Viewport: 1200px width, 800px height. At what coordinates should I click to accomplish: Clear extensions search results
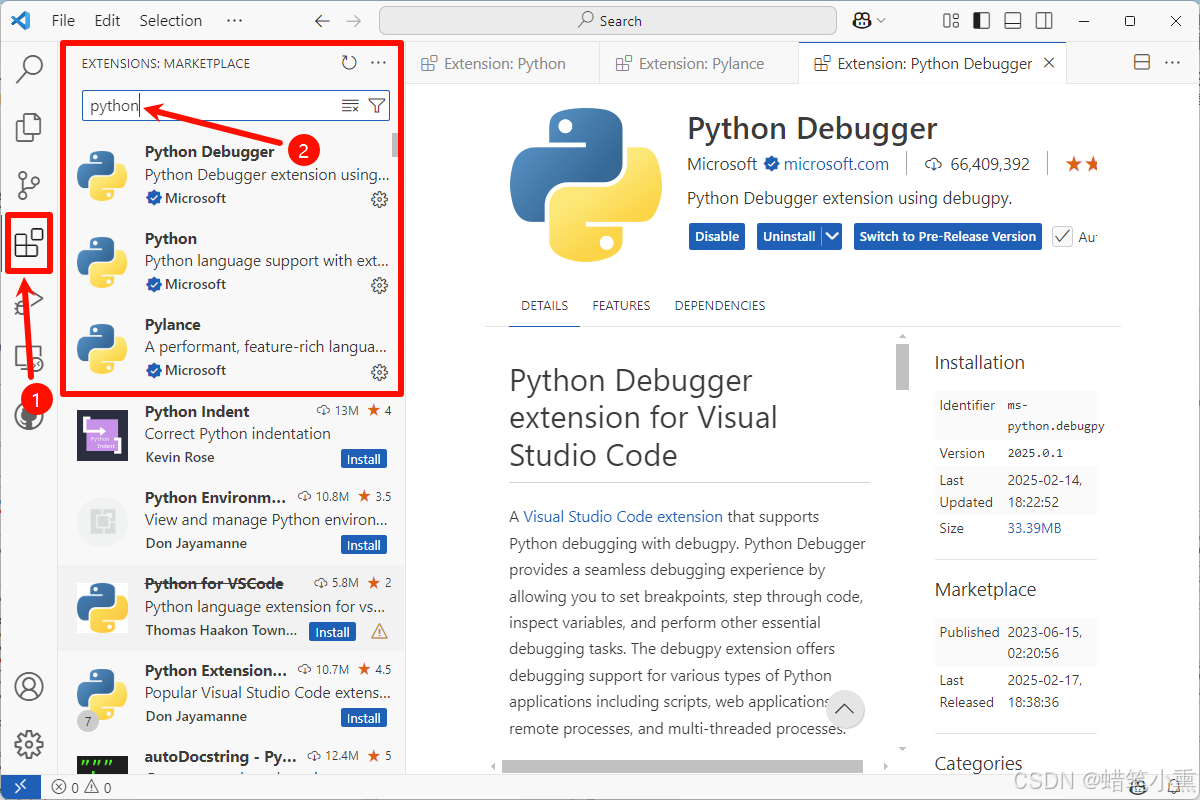[350, 106]
